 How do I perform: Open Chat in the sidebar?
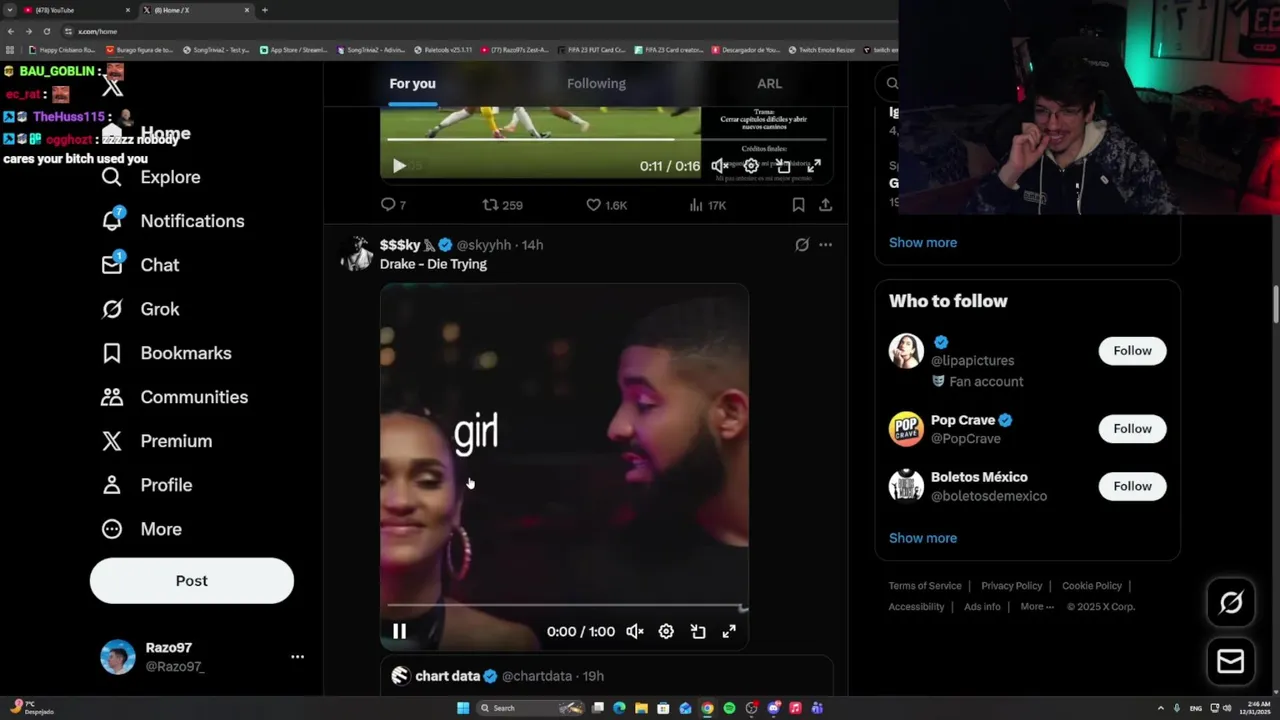point(140,265)
